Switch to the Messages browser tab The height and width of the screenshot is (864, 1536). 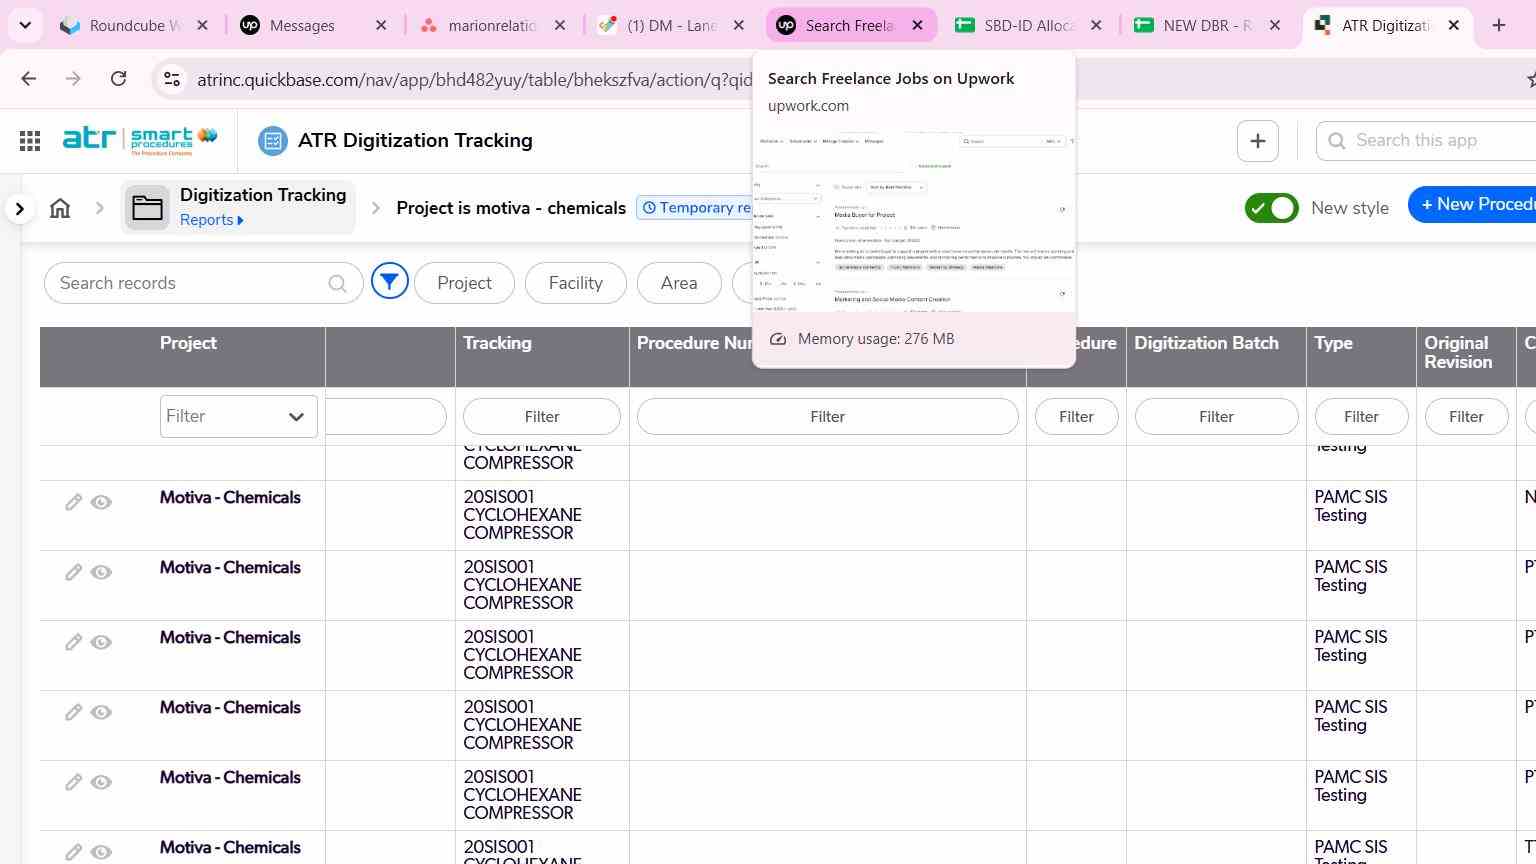click(x=313, y=25)
